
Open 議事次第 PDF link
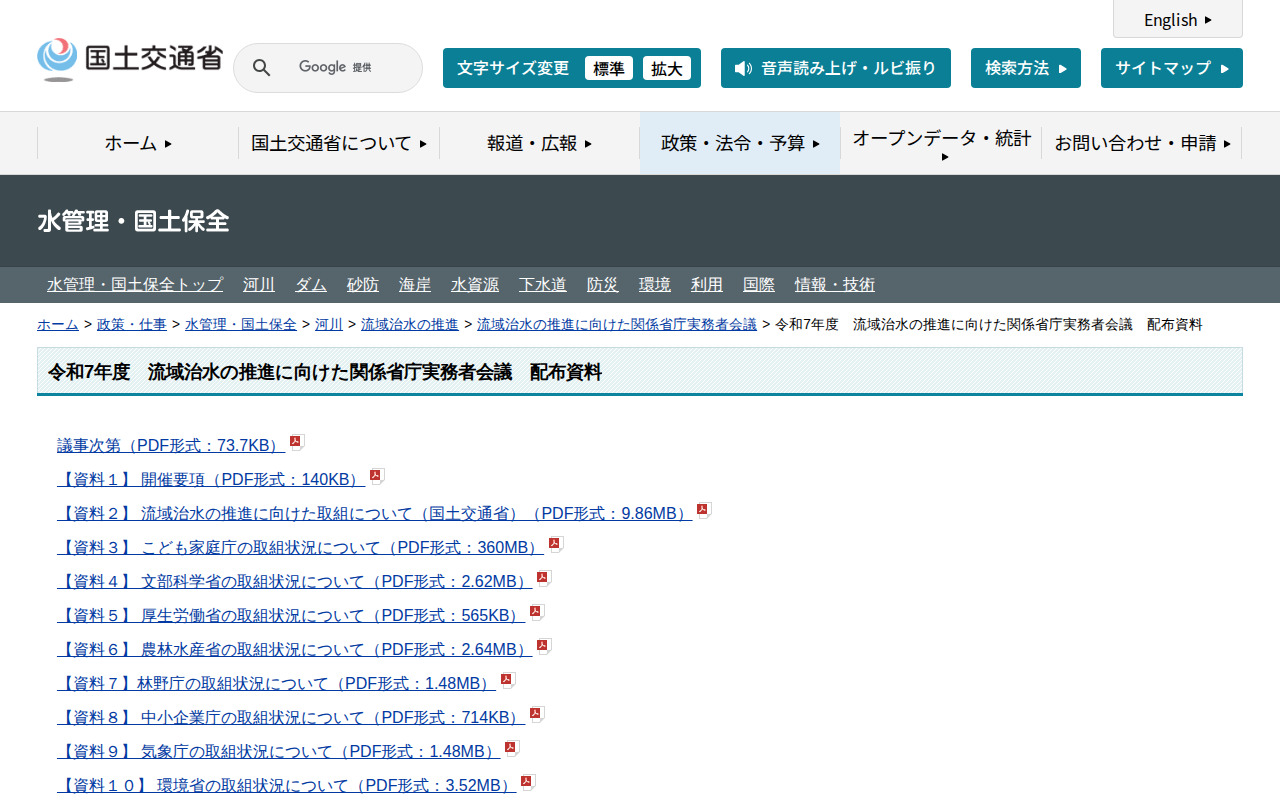(x=171, y=445)
